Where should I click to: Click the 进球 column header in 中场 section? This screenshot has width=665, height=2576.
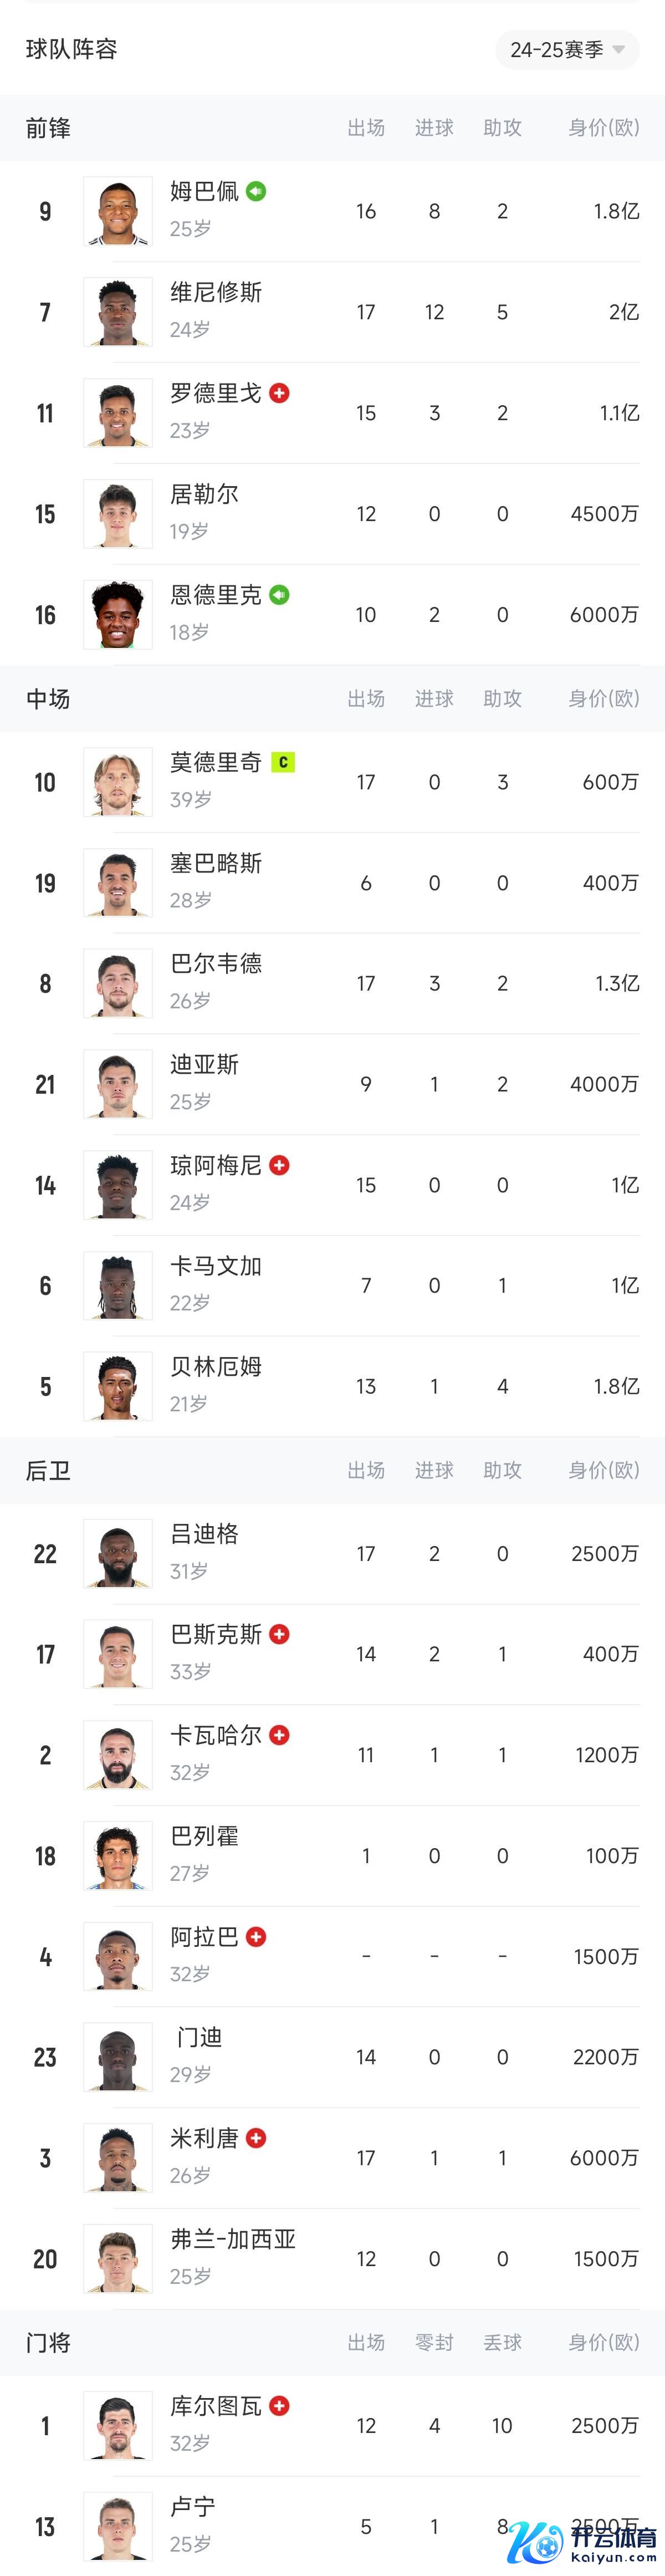point(434,699)
